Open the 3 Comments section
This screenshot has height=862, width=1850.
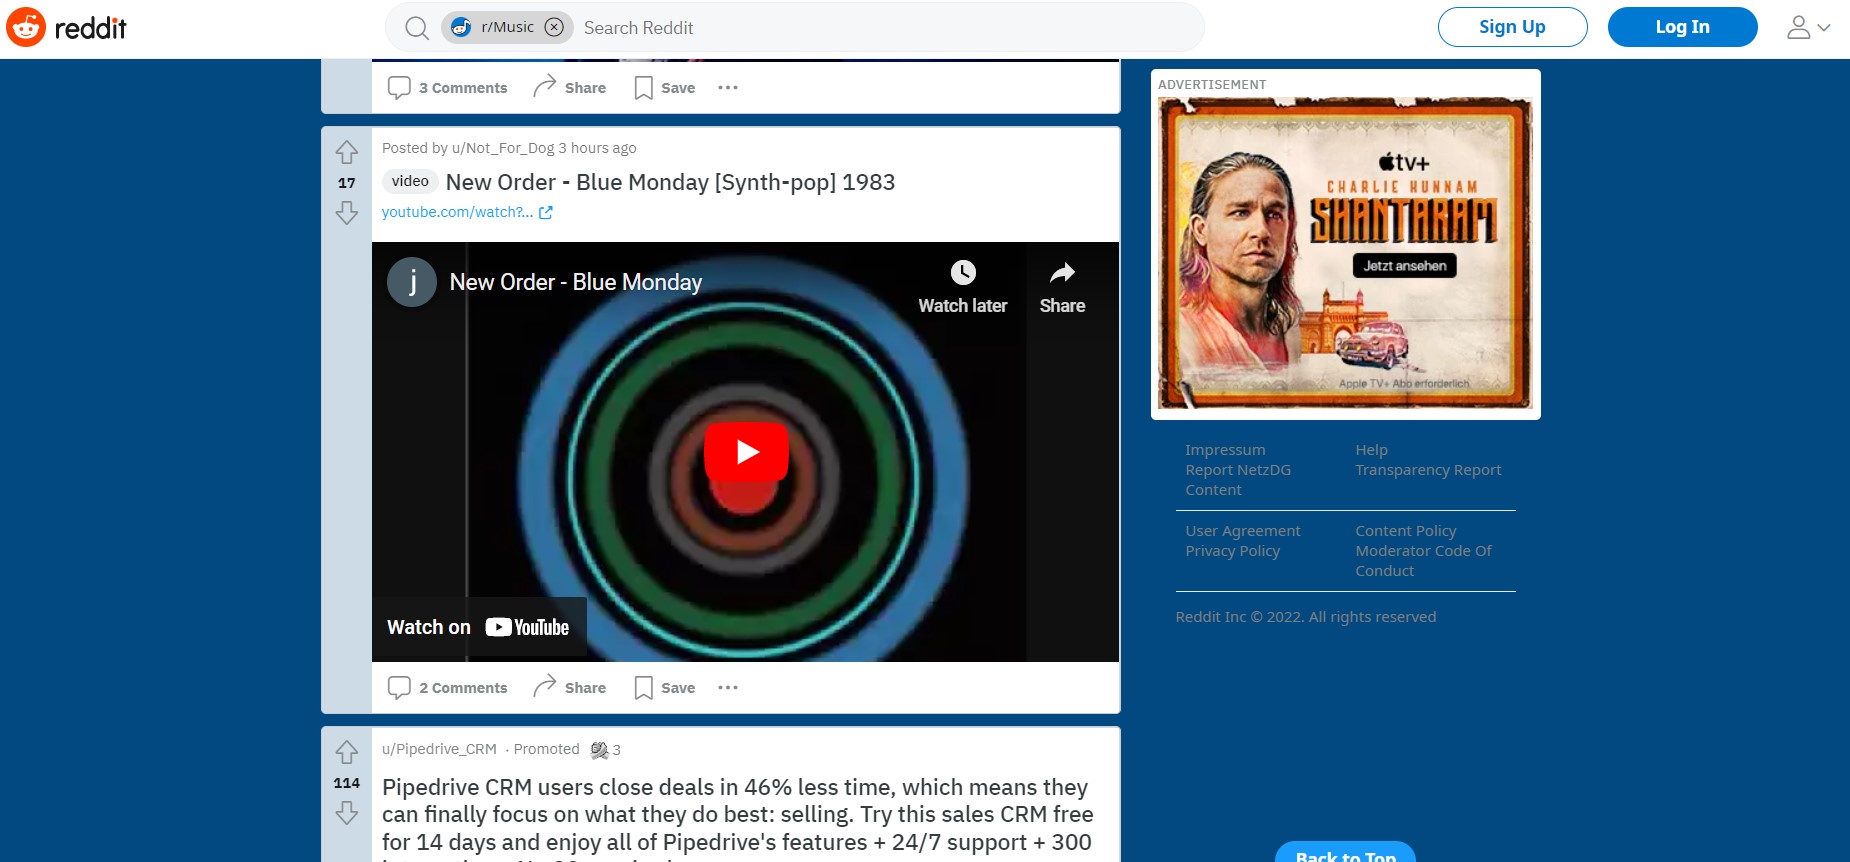click(448, 88)
